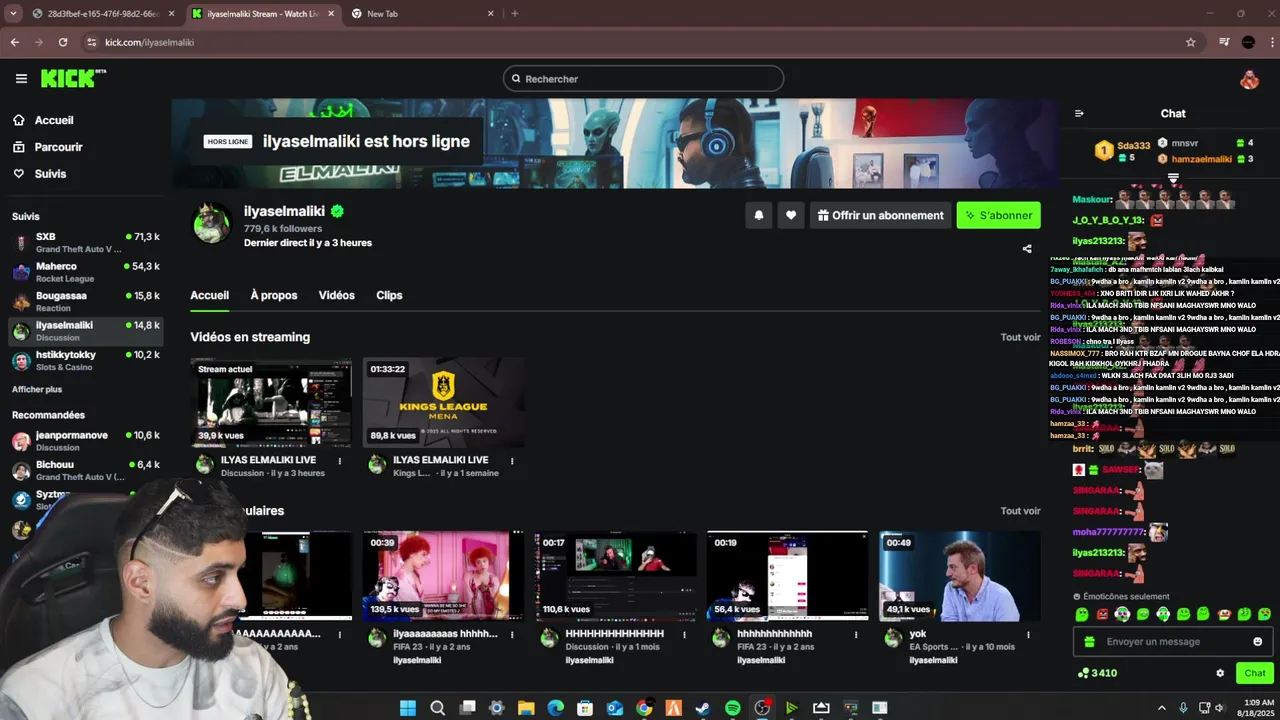The image size is (1280, 720).
Task: Open the Stream actuel video thumbnail
Action: click(271, 402)
